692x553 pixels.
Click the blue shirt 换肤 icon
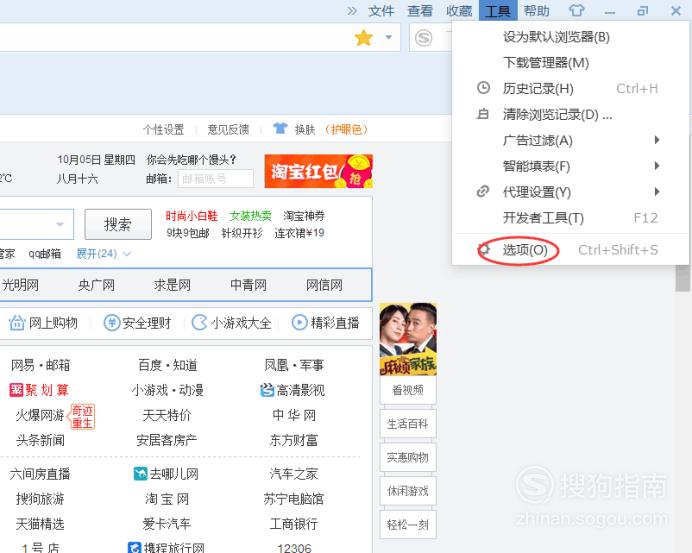(280, 128)
